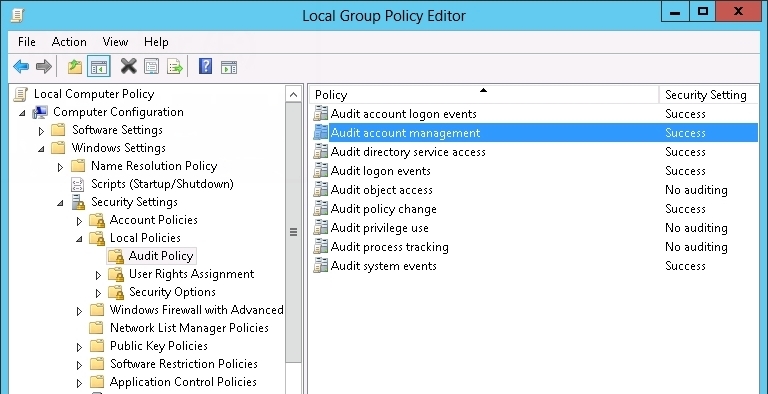Screen dimensions: 768x394
Task: Click the Forward arrow toolbar icon
Action: pyautogui.click(x=44, y=66)
